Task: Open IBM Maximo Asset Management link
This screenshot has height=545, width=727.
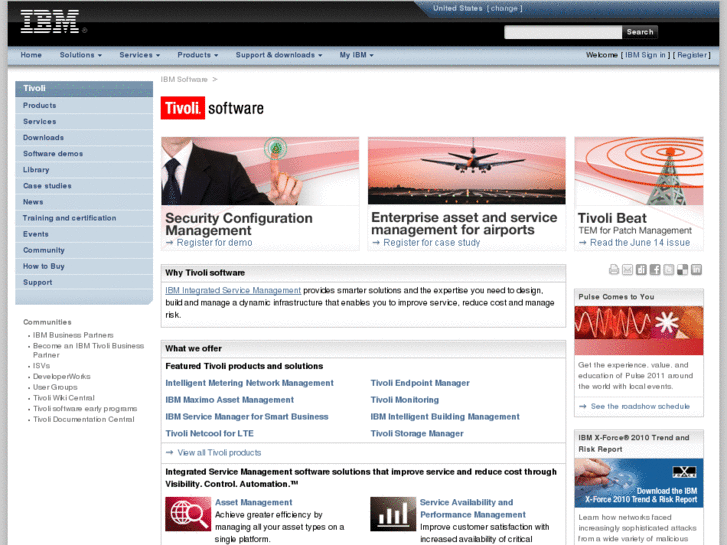Action: point(230,400)
